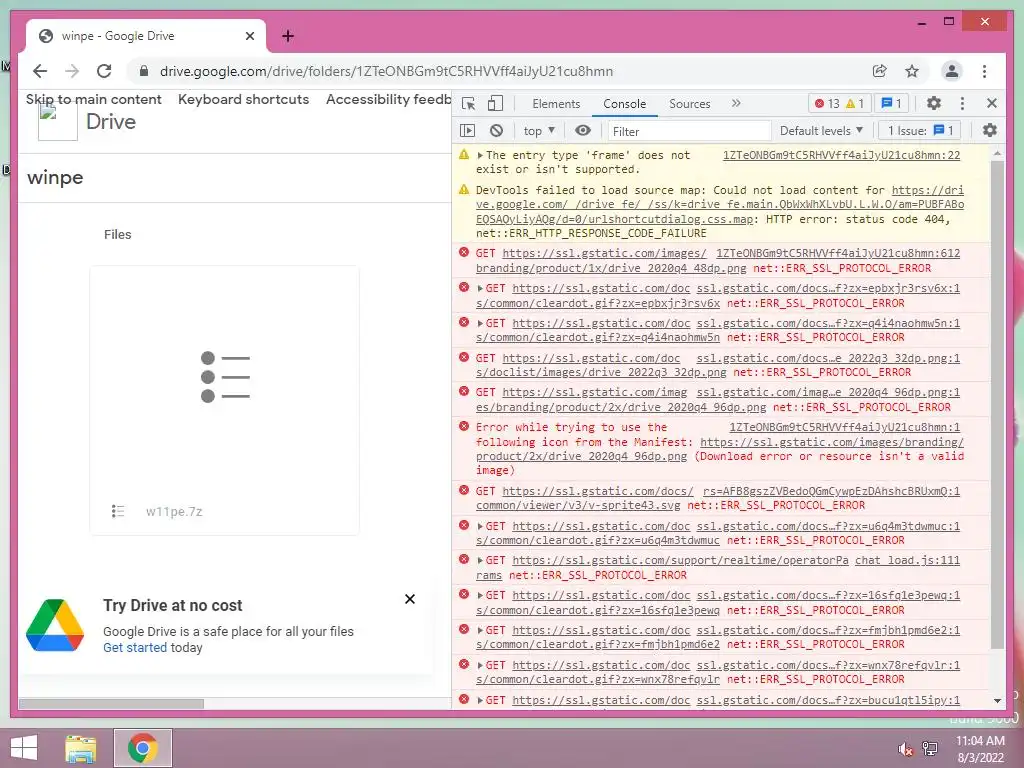The width and height of the screenshot is (1024, 768).
Task: Go back with the browser back arrow
Action: 40,71
